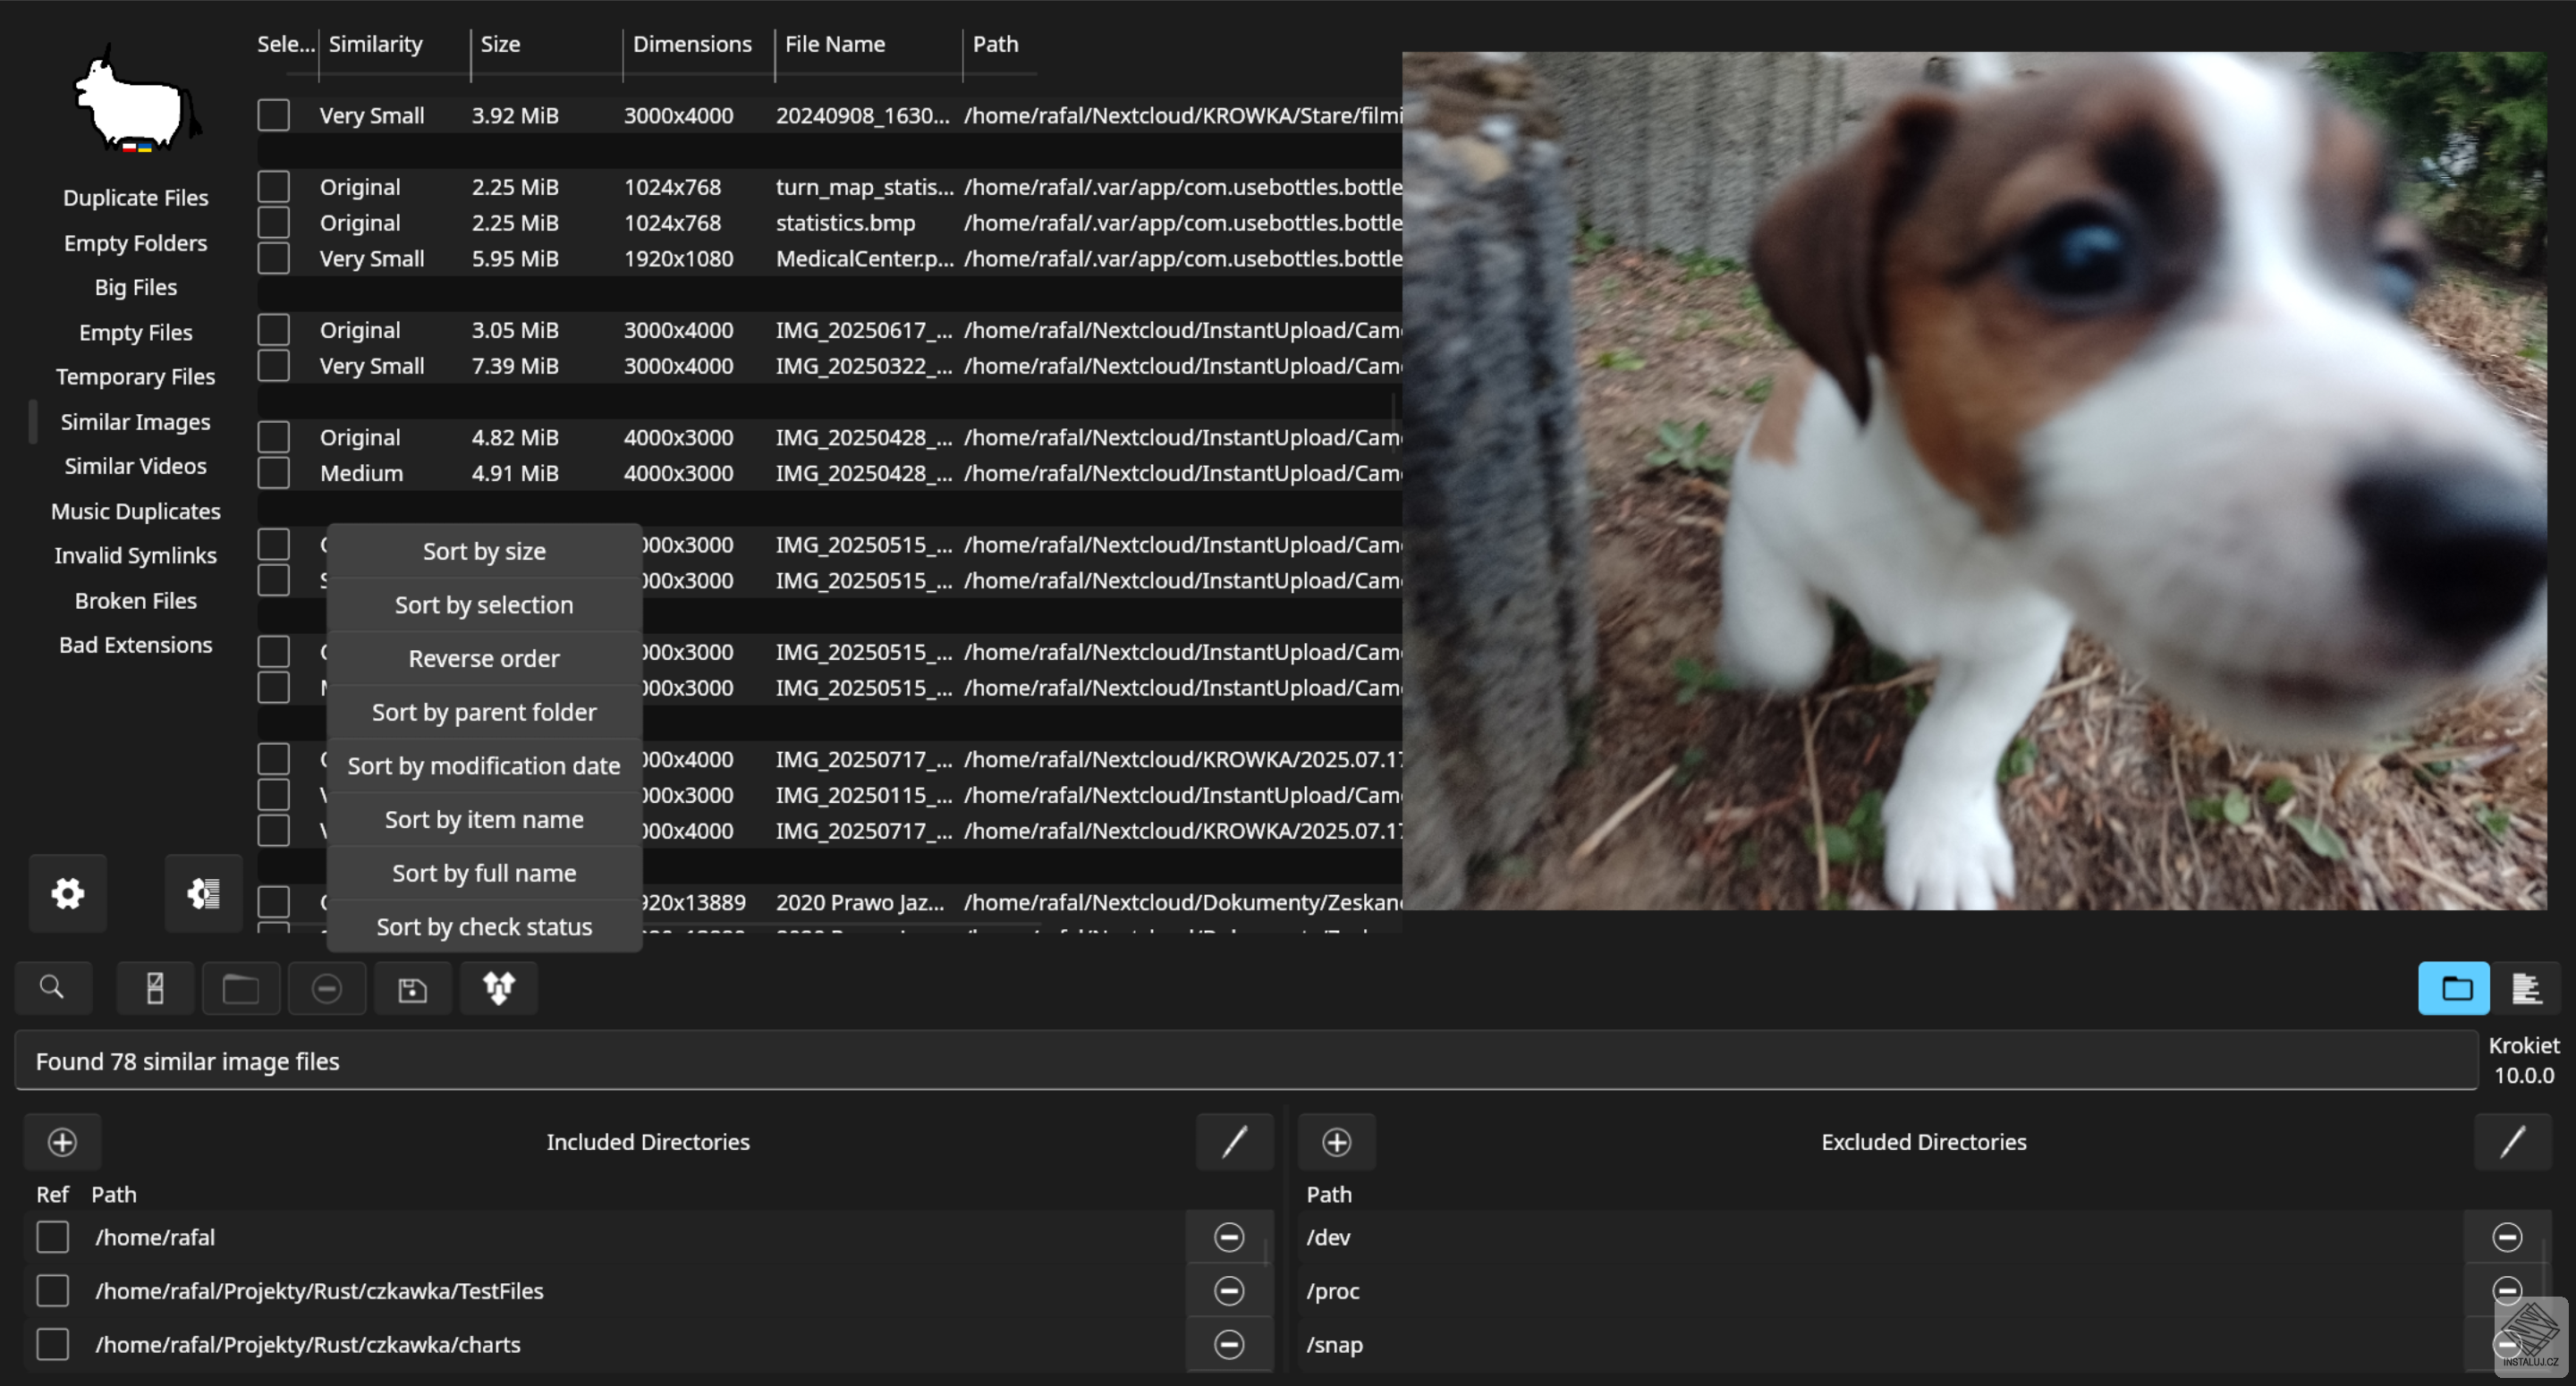Choose Sort by modification date
Screen dimensions: 2576x1386
click(484, 766)
